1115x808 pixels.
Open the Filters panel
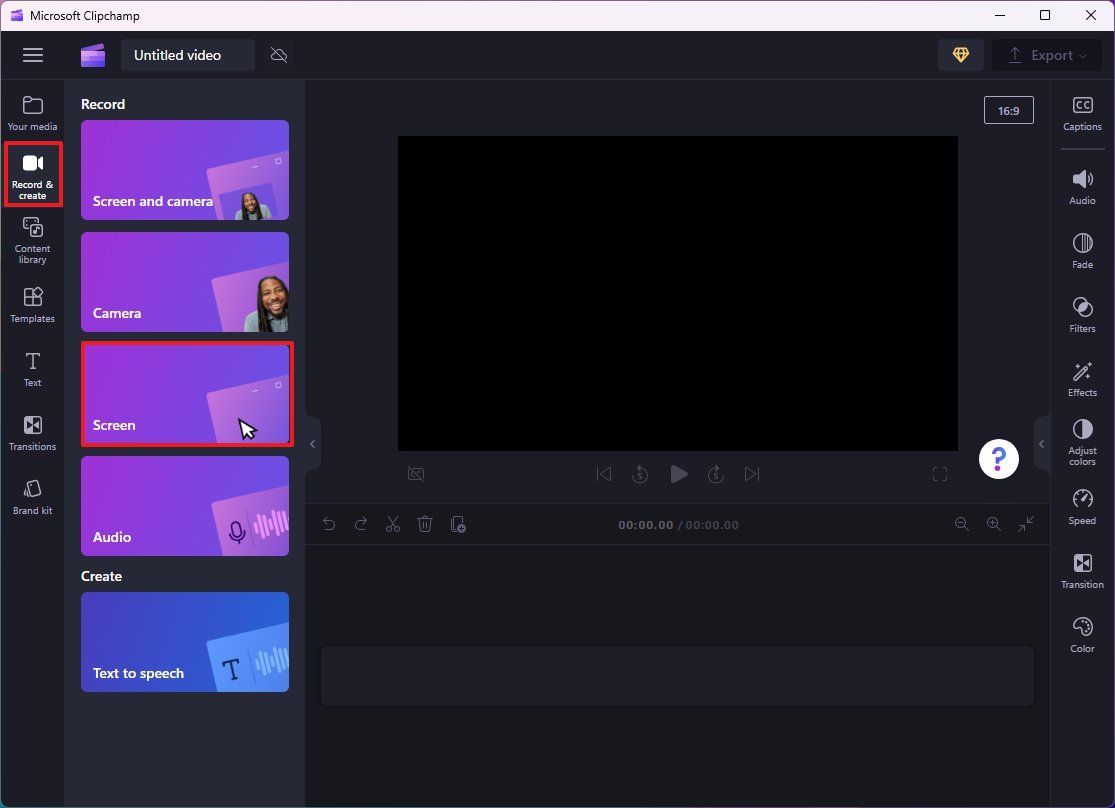click(x=1081, y=314)
